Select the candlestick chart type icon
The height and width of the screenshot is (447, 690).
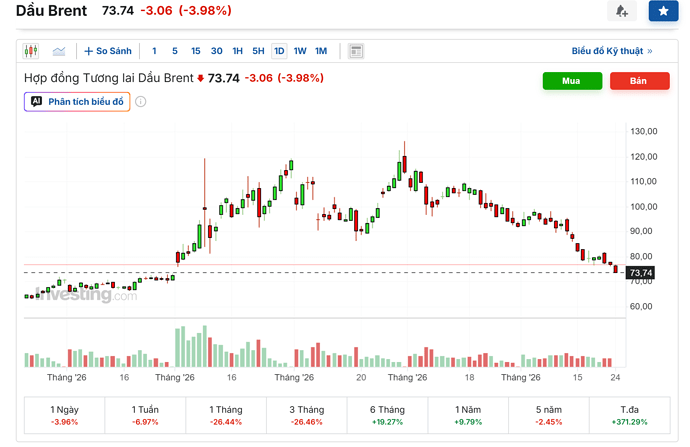31,51
